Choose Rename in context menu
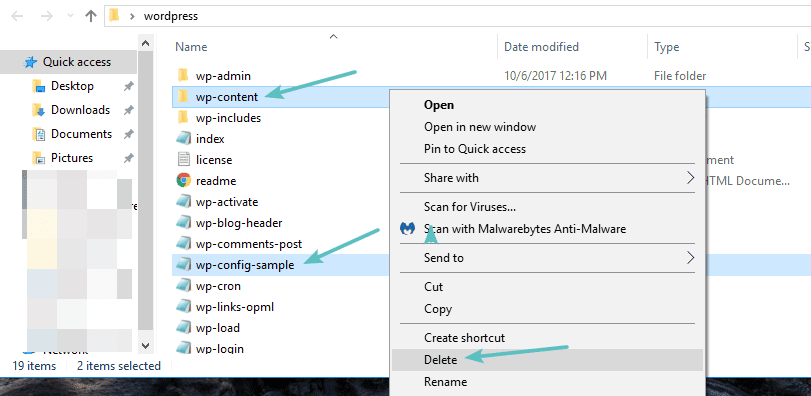This screenshot has height=396, width=811. click(549, 382)
